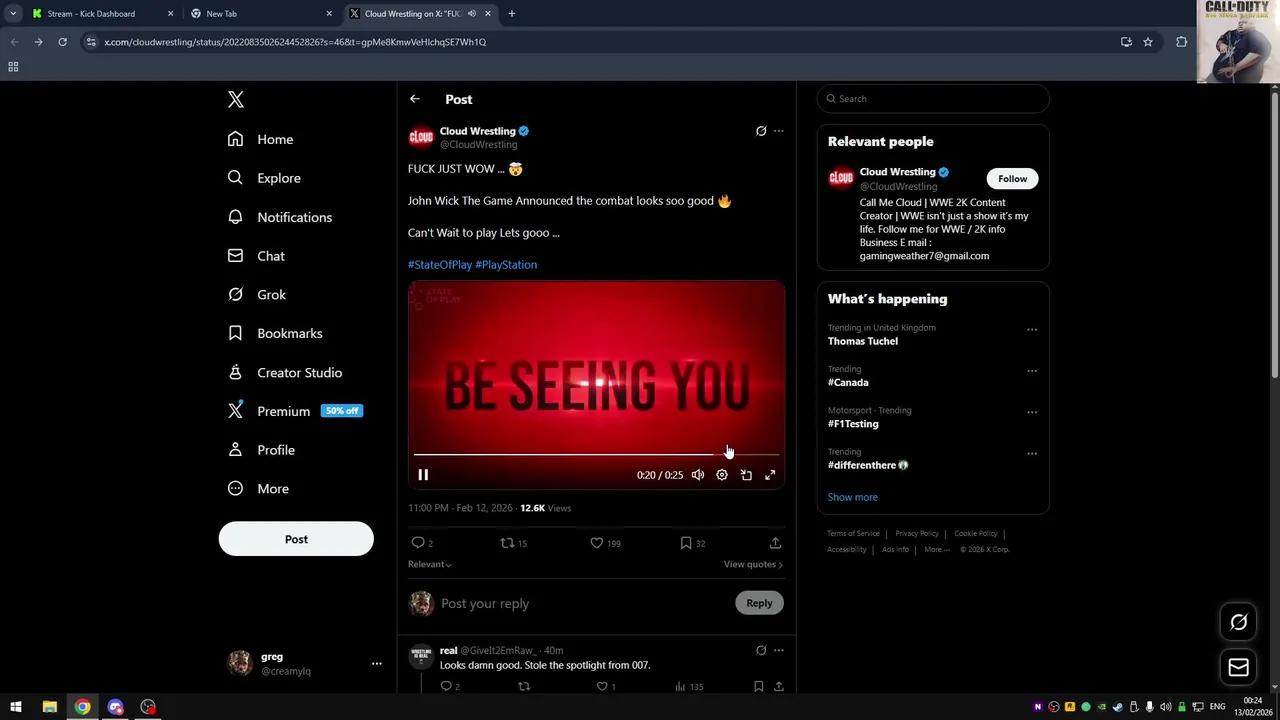Click the share icon under the post
Image resolution: width=1280 pixels, height=720 pixels.
pyautogui.click(x=775, y=543)
